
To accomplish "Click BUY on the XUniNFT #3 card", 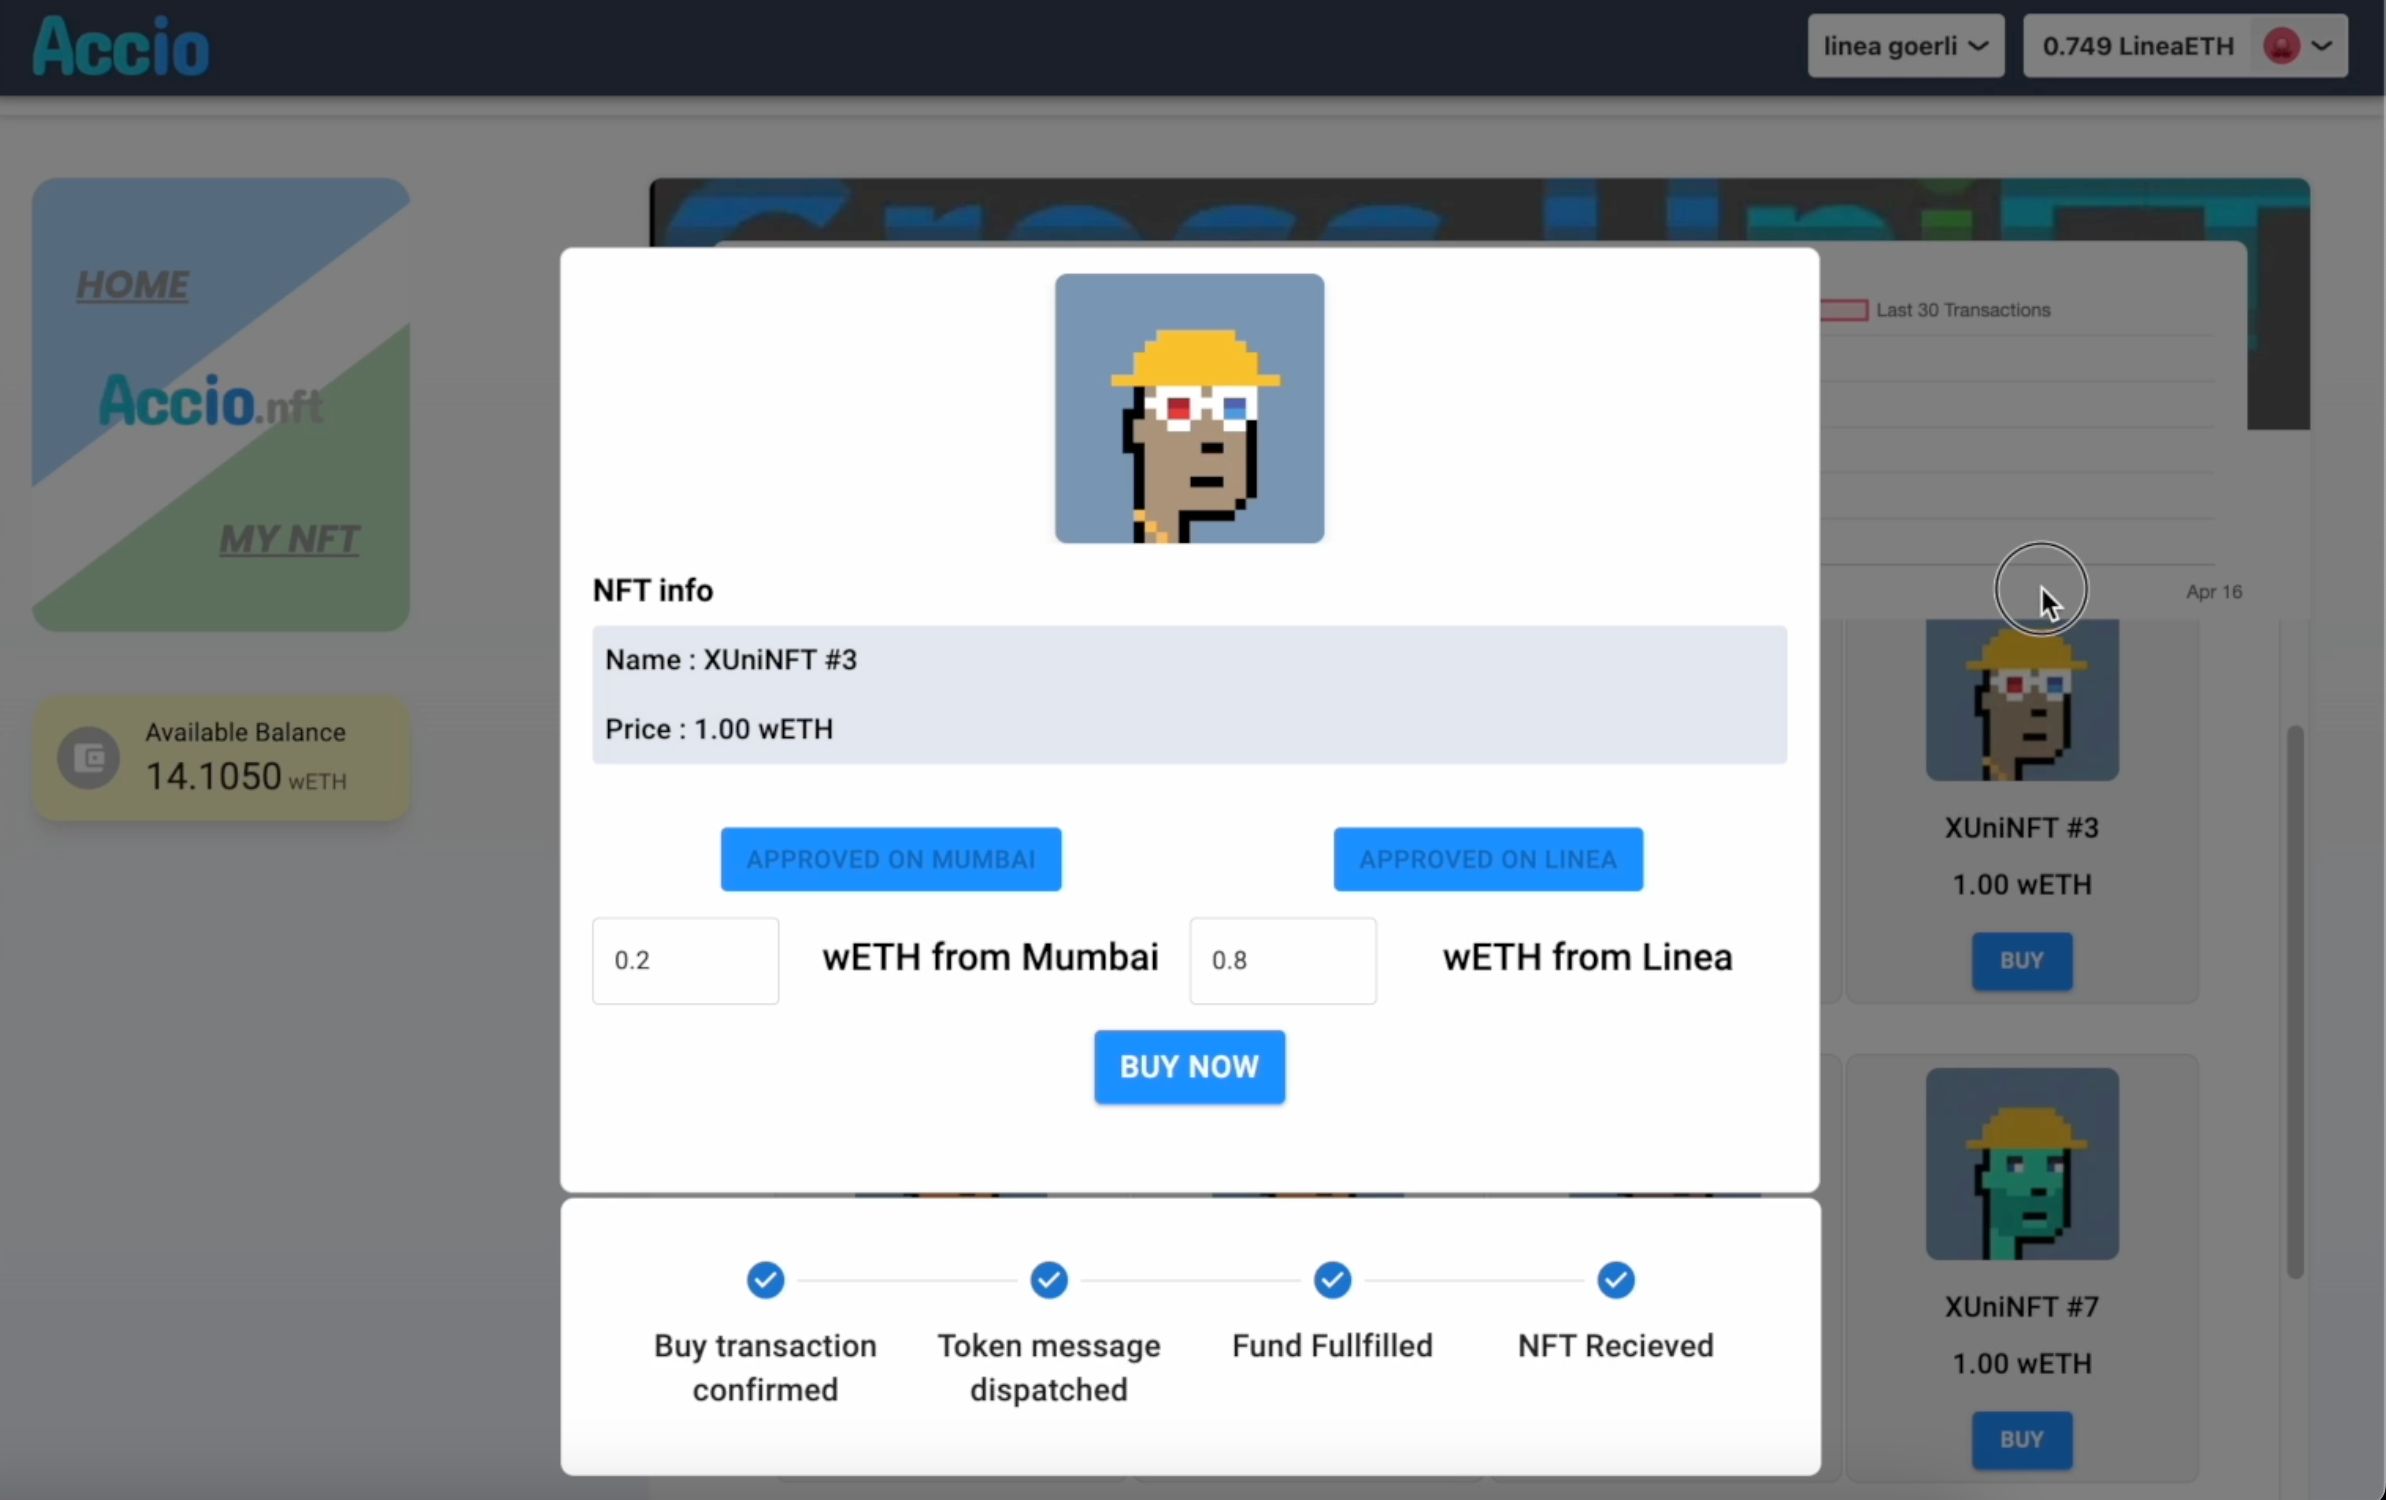I will (x=2022, y=961).
